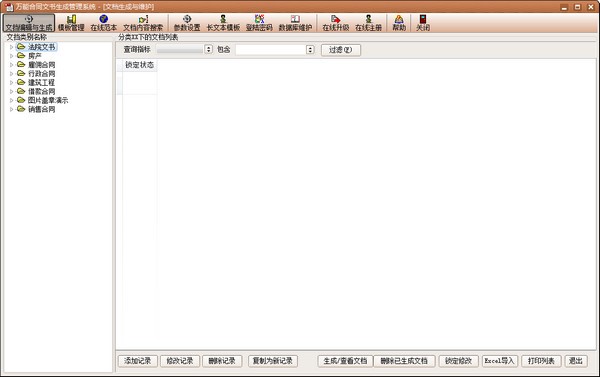Image resolution: width=600 pixels, height=377 pixels.
Task: Click the 包含 filter text field
Action: click(x=271, y=49)
